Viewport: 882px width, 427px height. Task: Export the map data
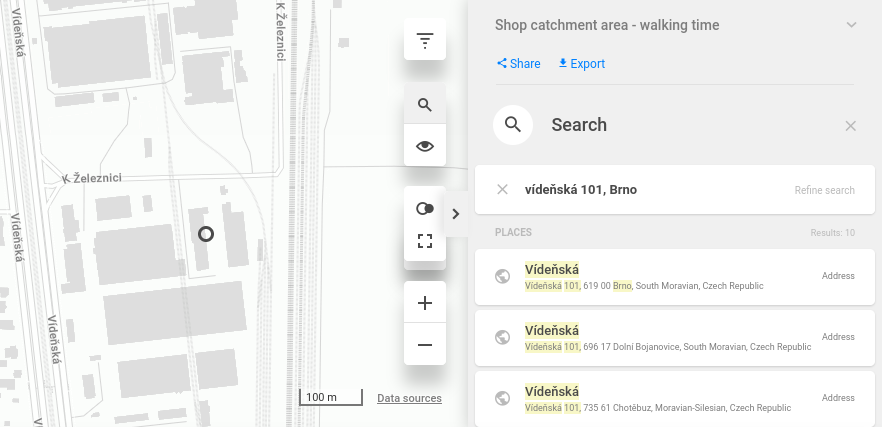tap(581, 64)
